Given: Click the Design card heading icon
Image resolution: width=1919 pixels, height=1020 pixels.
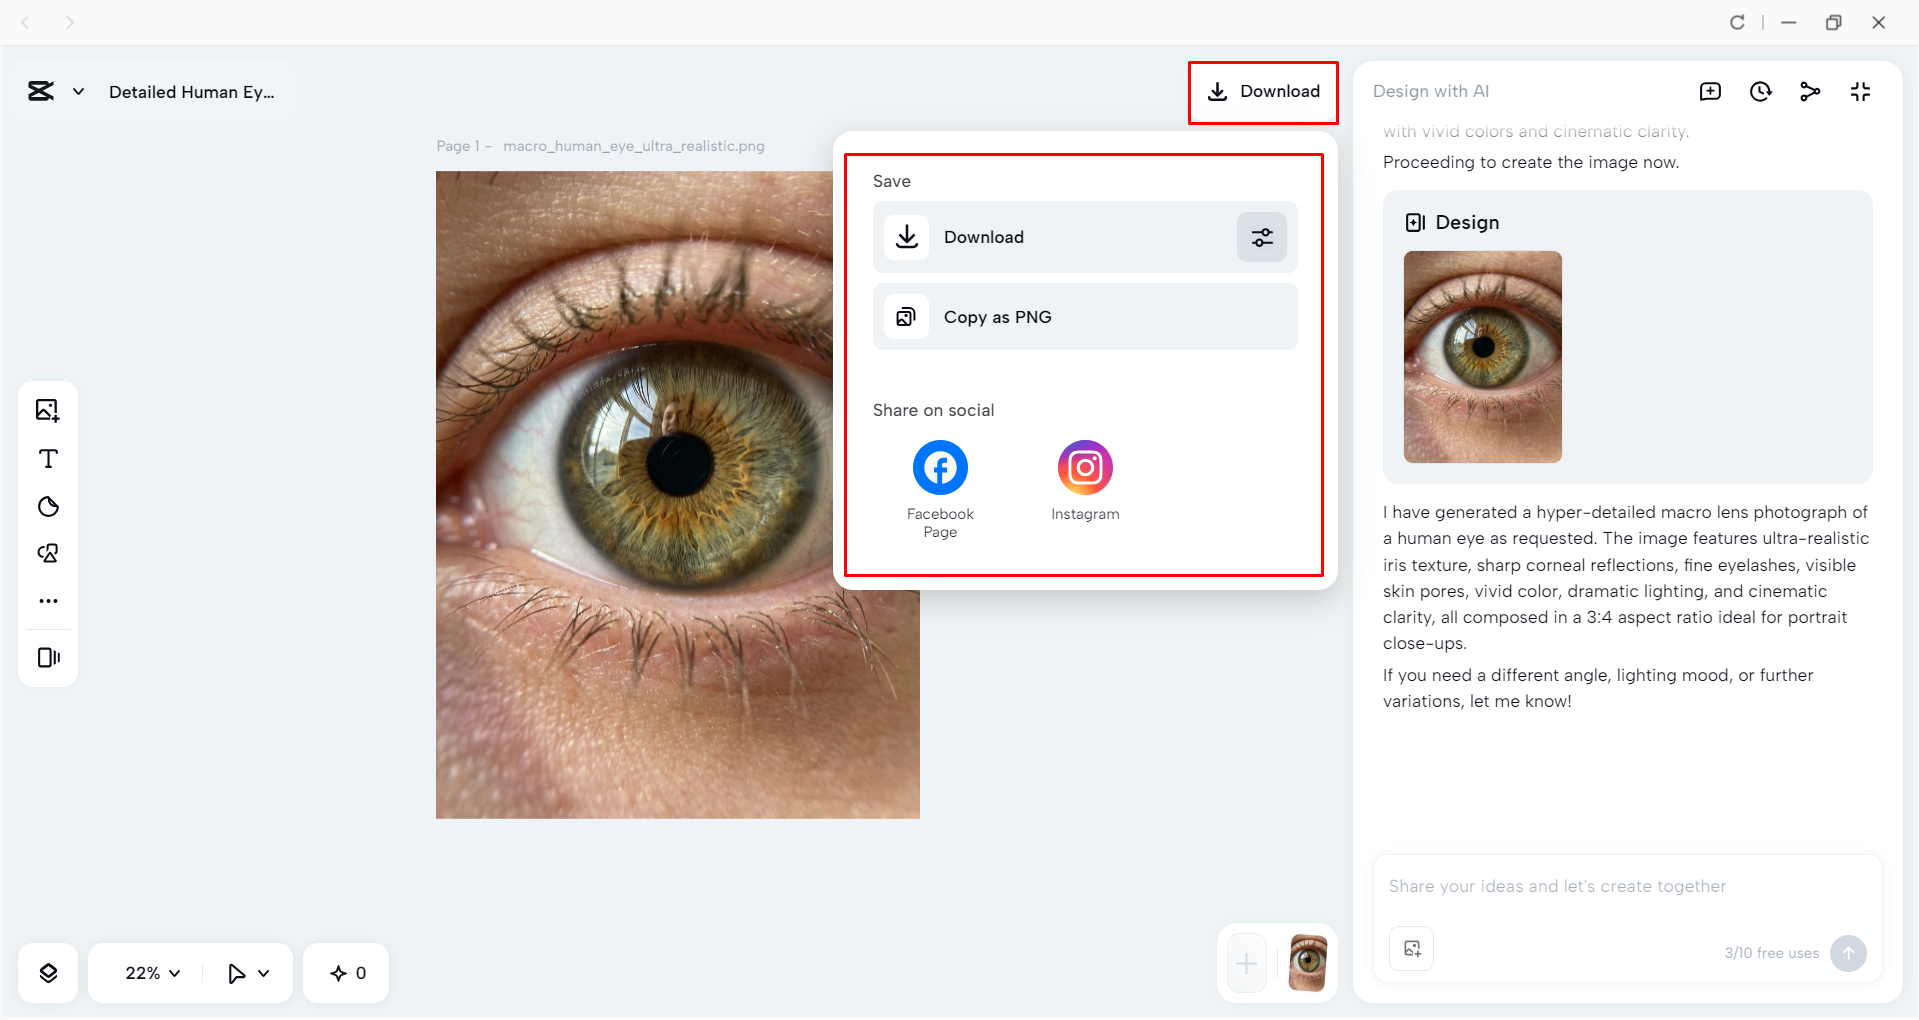Looking at the screenshot, I should (x=1415, y=223).
